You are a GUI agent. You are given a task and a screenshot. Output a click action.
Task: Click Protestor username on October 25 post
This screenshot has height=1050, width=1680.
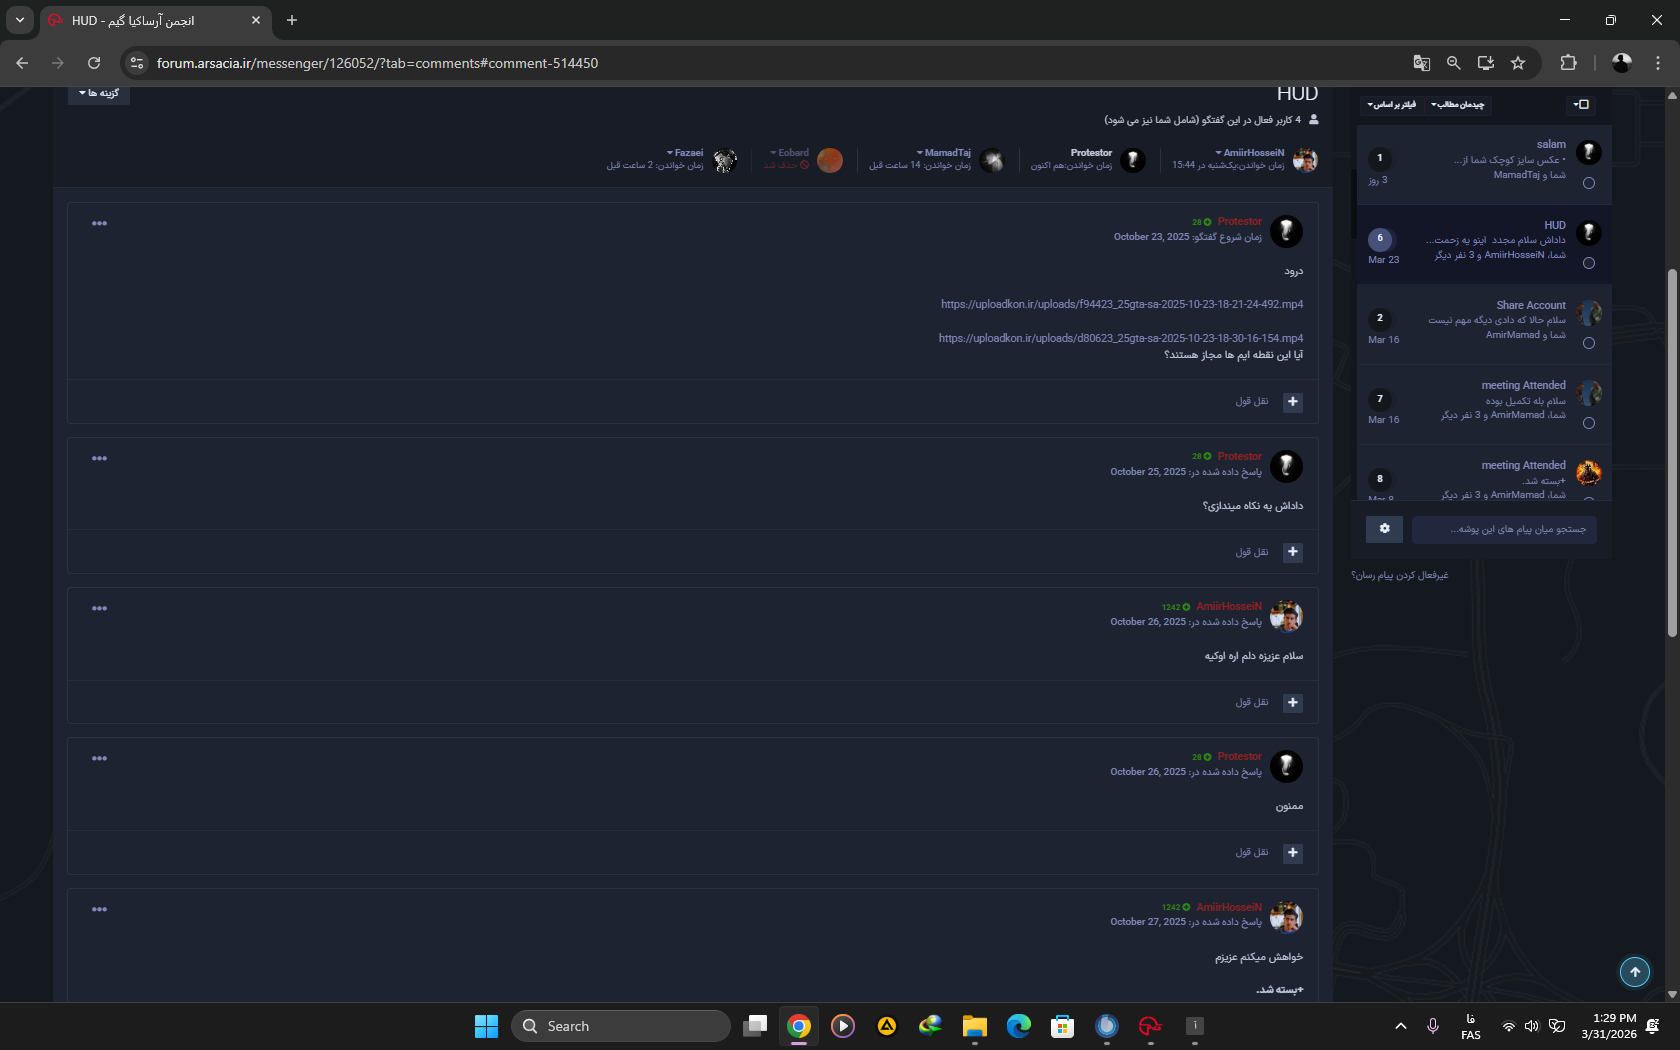tap(1239, 456)
